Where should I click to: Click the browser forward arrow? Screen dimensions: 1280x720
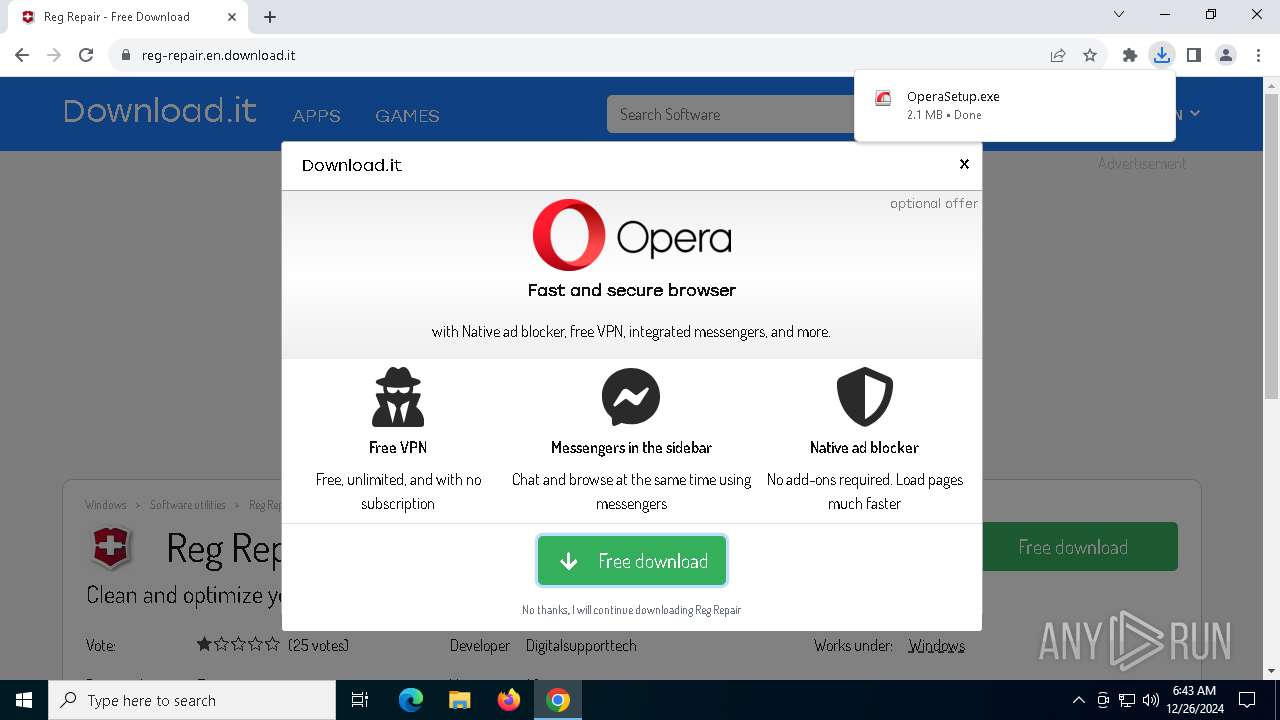click(54, 55)
